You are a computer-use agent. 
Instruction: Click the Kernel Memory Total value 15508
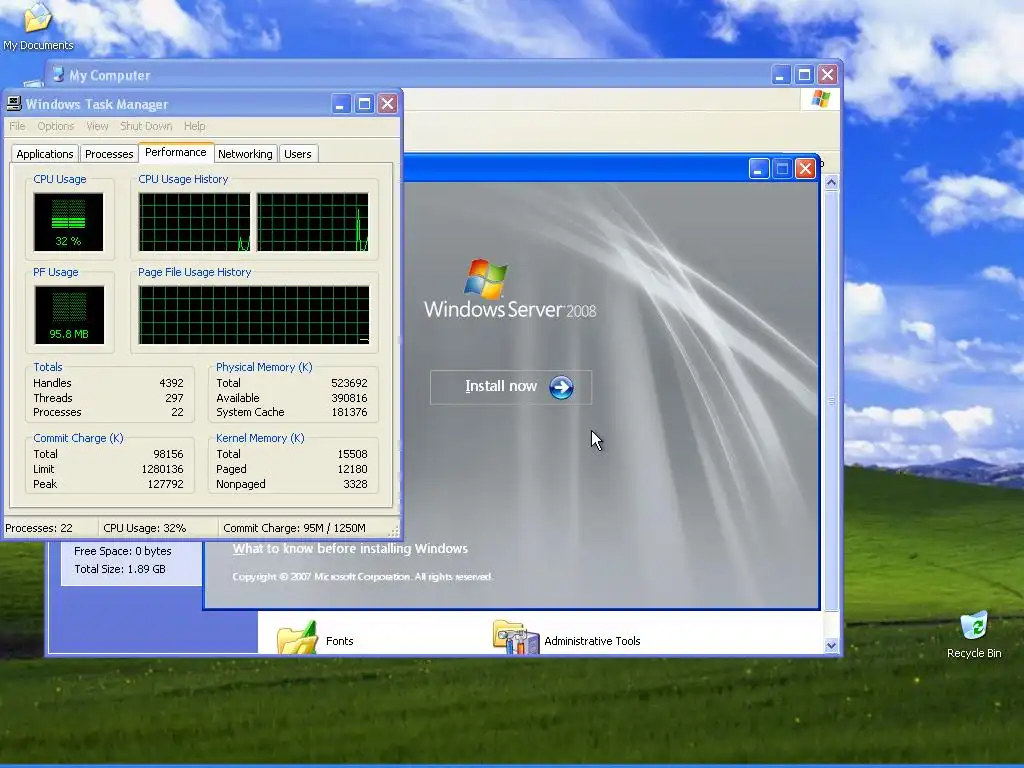tap(353, 454)
